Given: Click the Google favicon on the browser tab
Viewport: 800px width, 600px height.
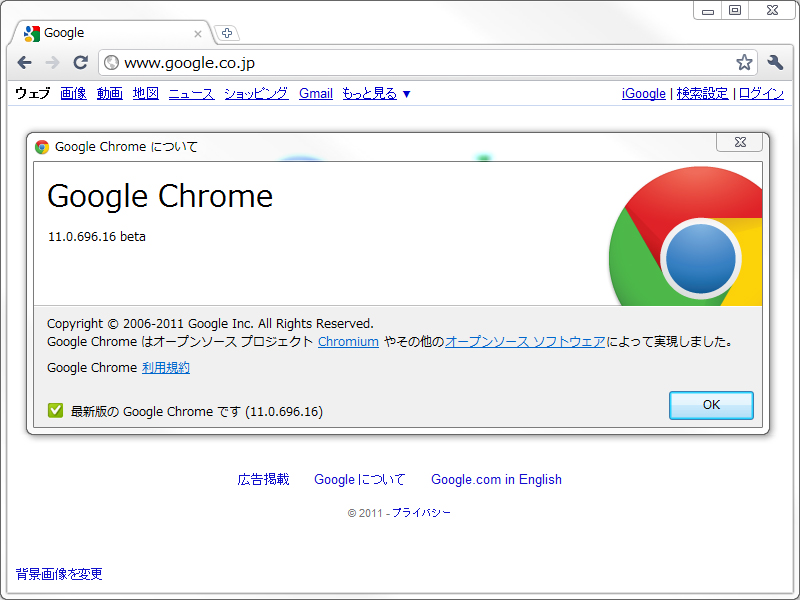Looking at the screenshot, I should click(x=30, y=32).
